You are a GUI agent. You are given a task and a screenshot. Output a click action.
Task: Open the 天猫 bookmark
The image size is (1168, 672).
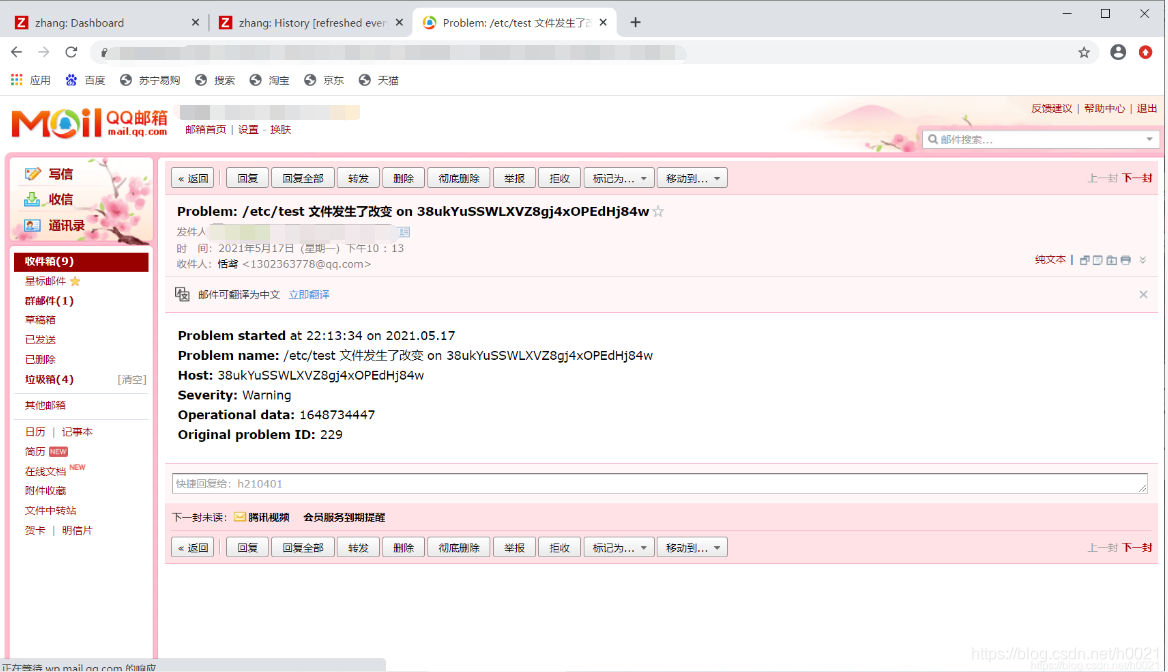(x=378, y=80)
